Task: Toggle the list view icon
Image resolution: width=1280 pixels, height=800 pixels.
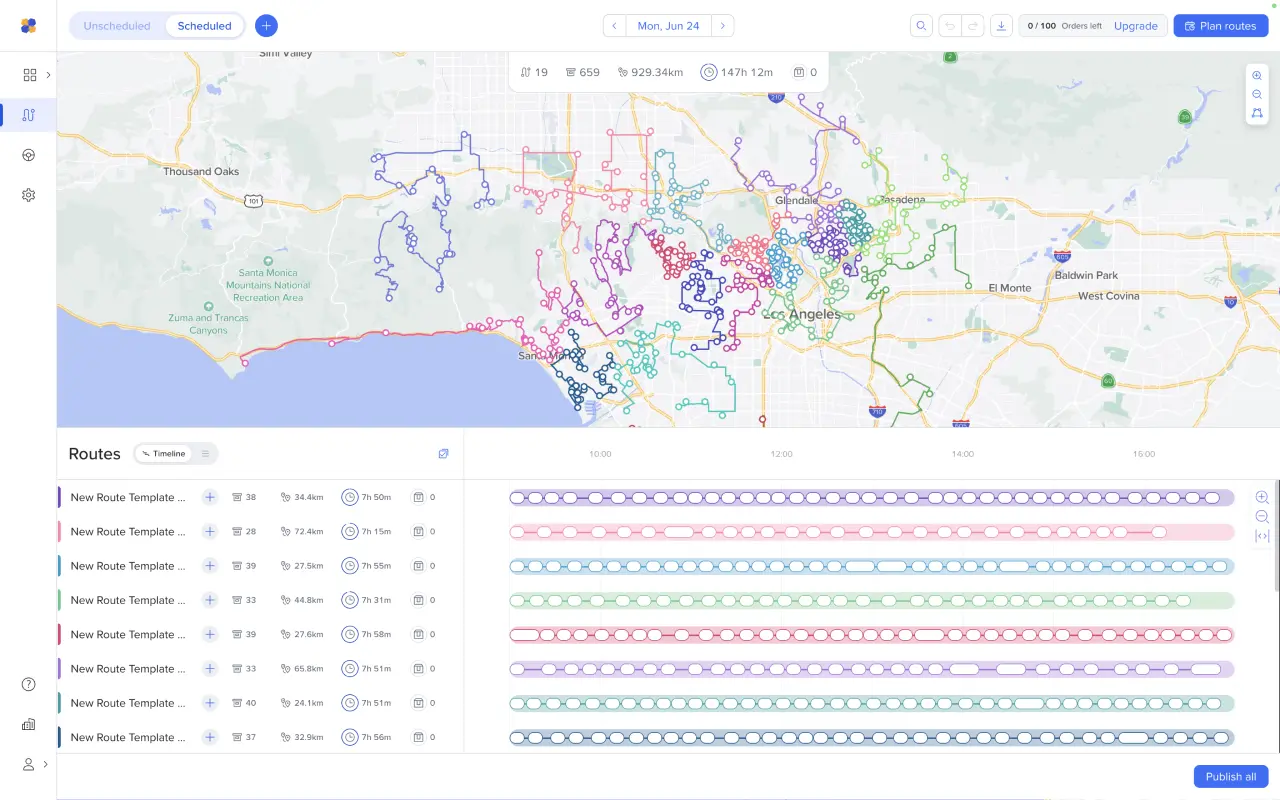Action: (205, 454)
